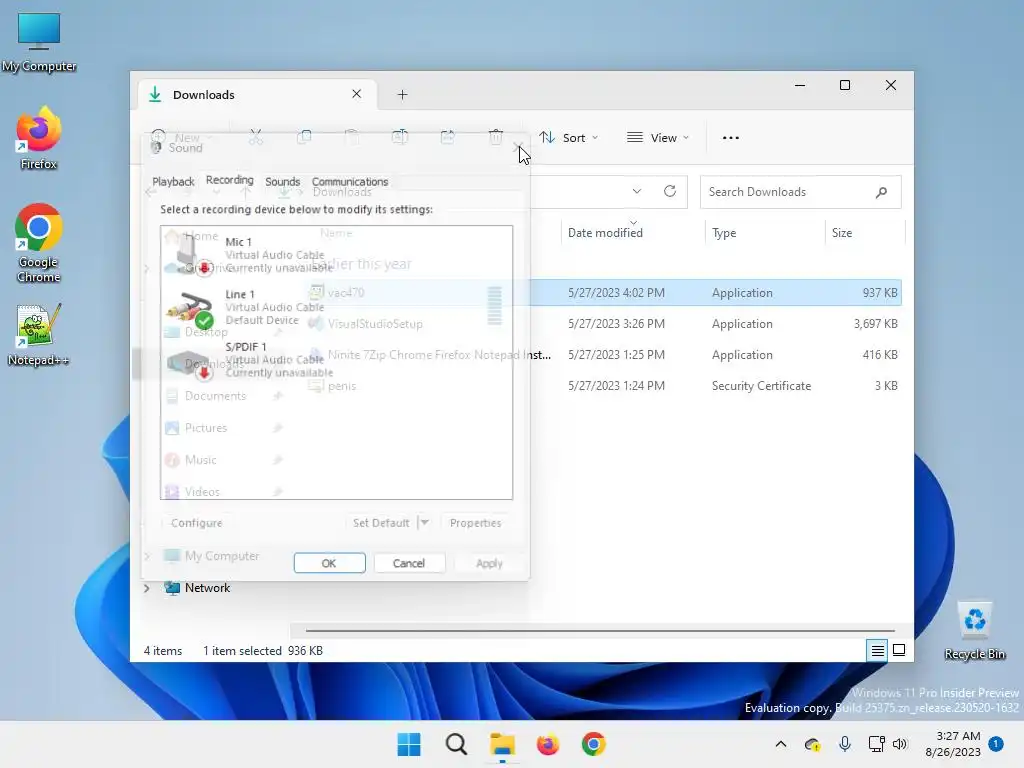Click the Line 1 level meter
This screenshot has width=1024, height=768.
[494, 306]
